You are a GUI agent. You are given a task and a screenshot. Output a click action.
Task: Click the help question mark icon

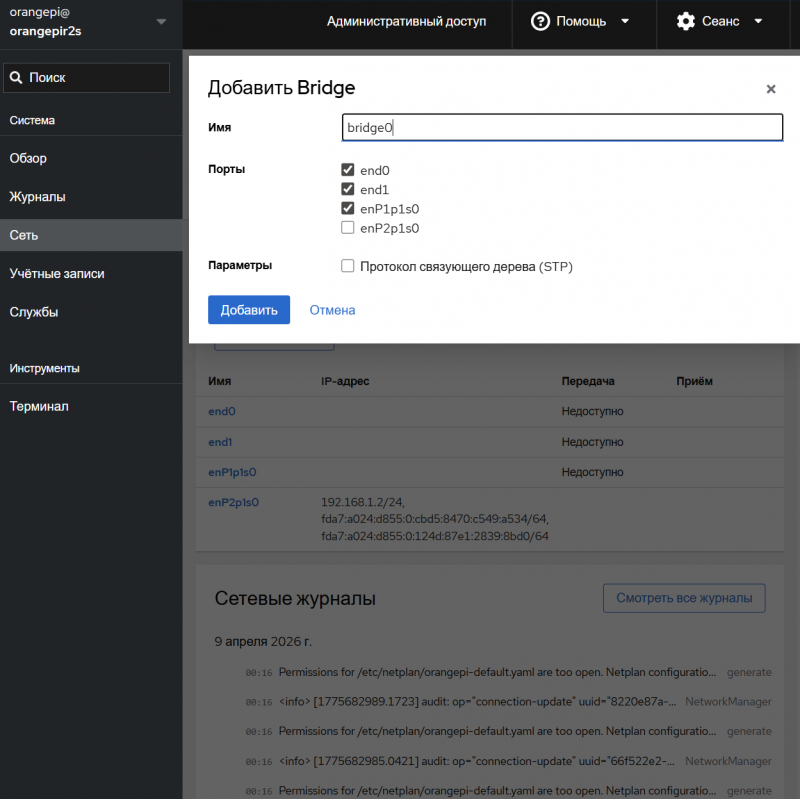[540, 21]
